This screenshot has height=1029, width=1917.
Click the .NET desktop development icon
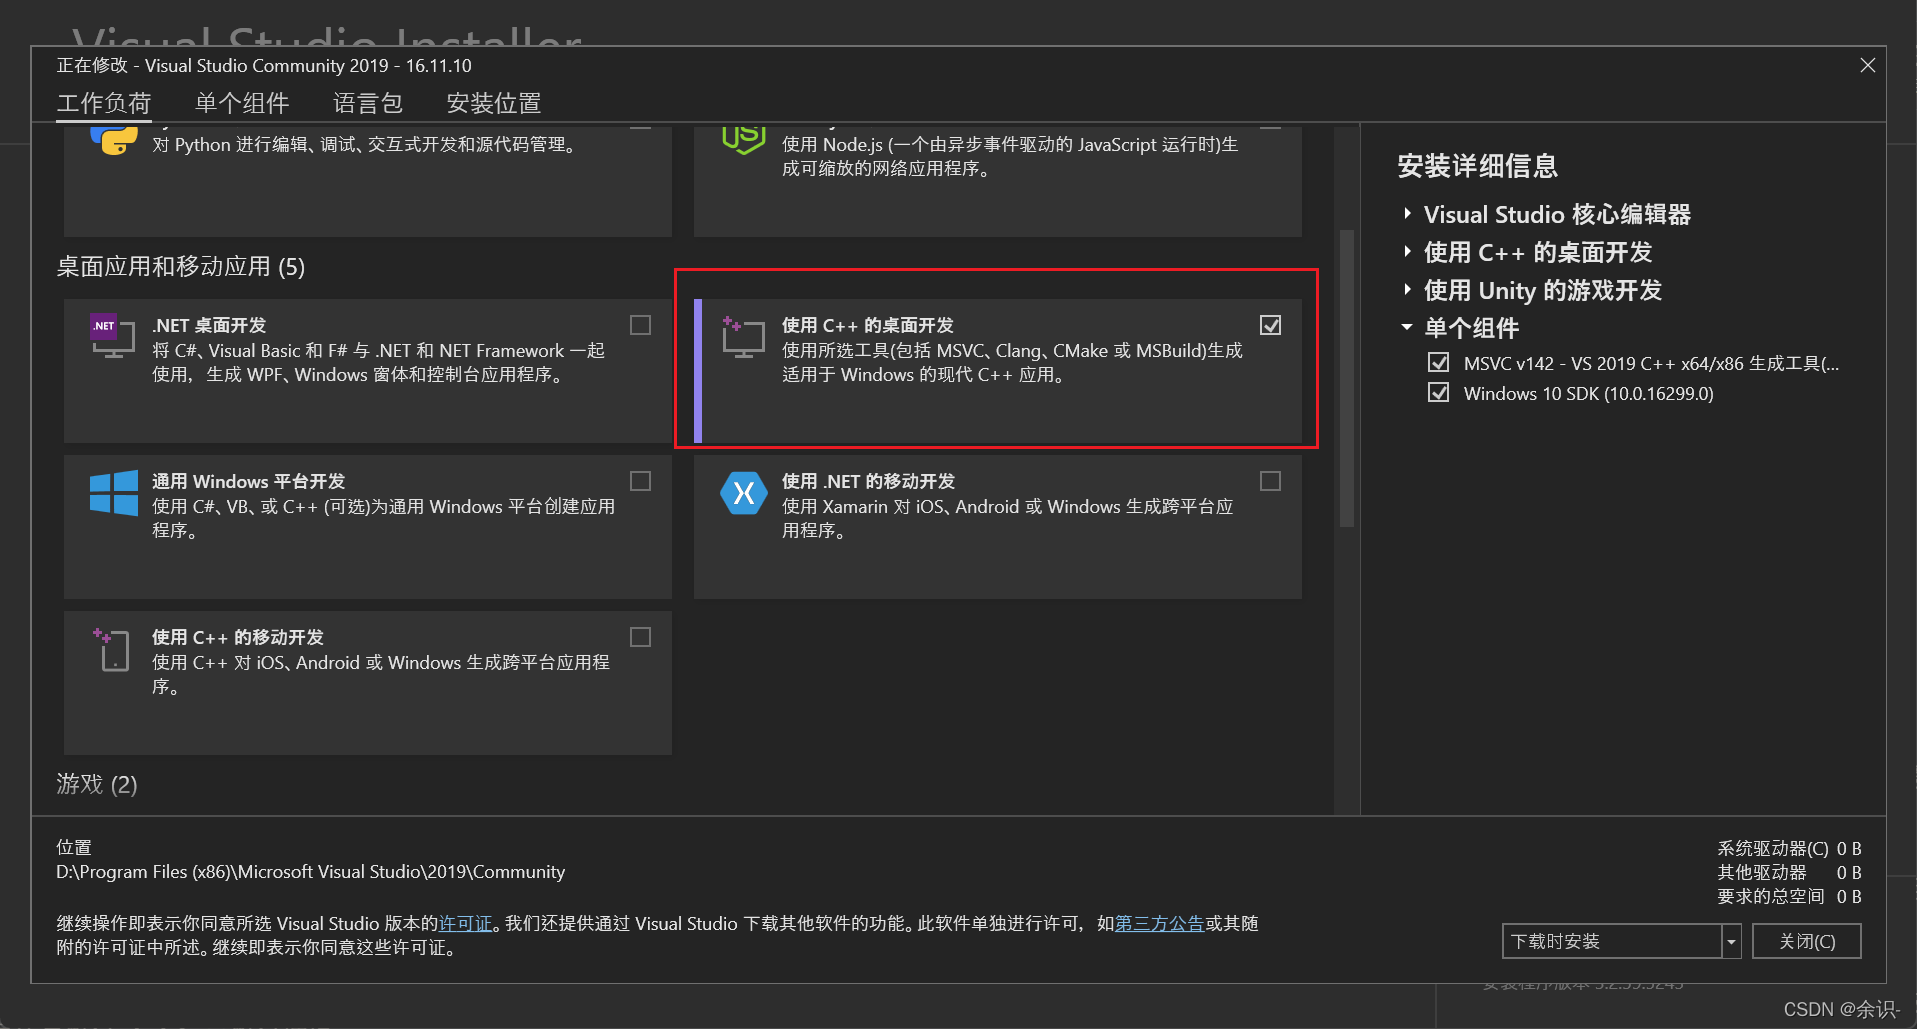[112, 336]
